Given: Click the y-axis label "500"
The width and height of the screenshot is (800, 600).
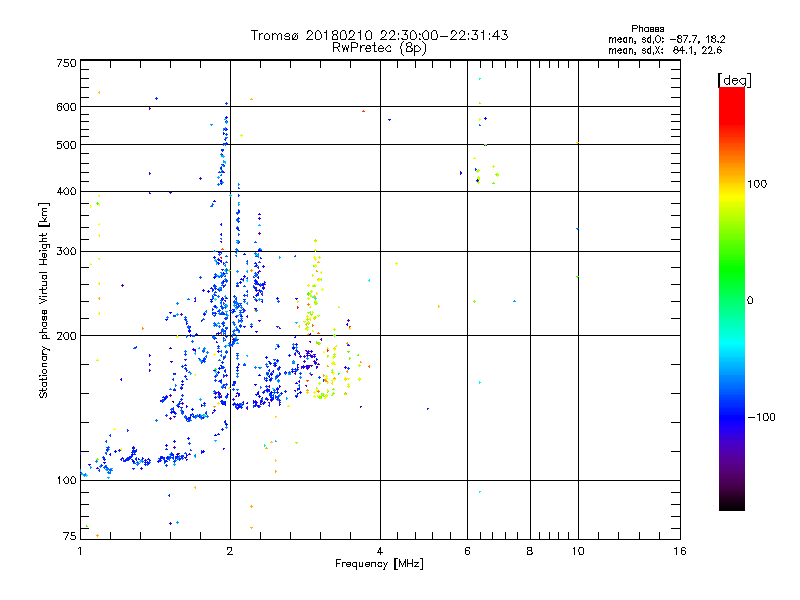Looking at the screenshot, I should pyautogui.click(x=66, y=145).
